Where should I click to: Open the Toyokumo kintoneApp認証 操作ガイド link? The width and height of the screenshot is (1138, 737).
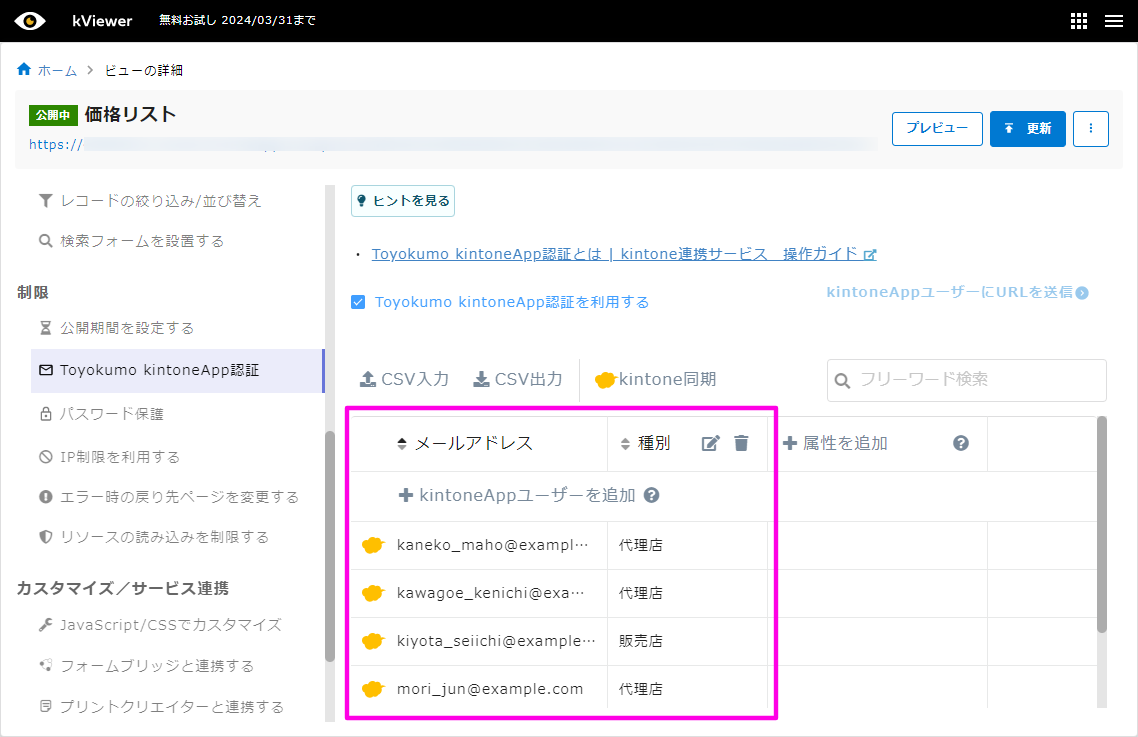[x=618, y=253]
